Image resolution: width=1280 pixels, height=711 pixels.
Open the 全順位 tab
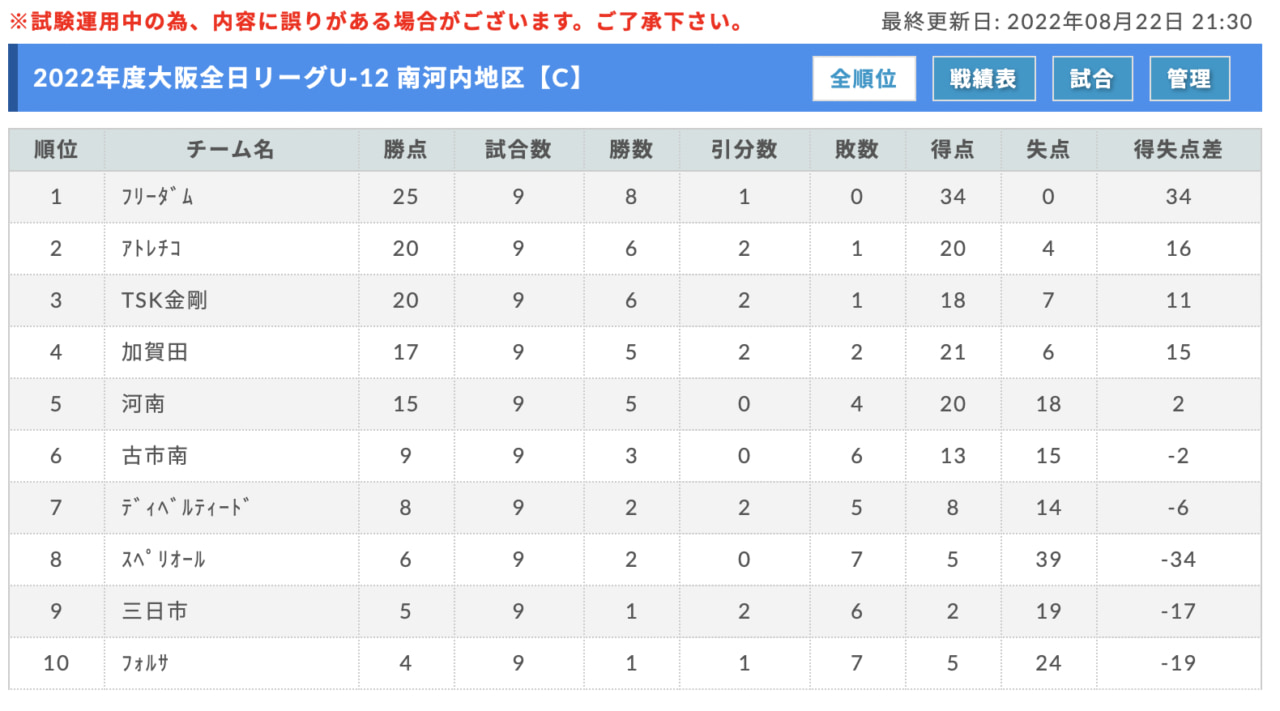click(864, 79)
